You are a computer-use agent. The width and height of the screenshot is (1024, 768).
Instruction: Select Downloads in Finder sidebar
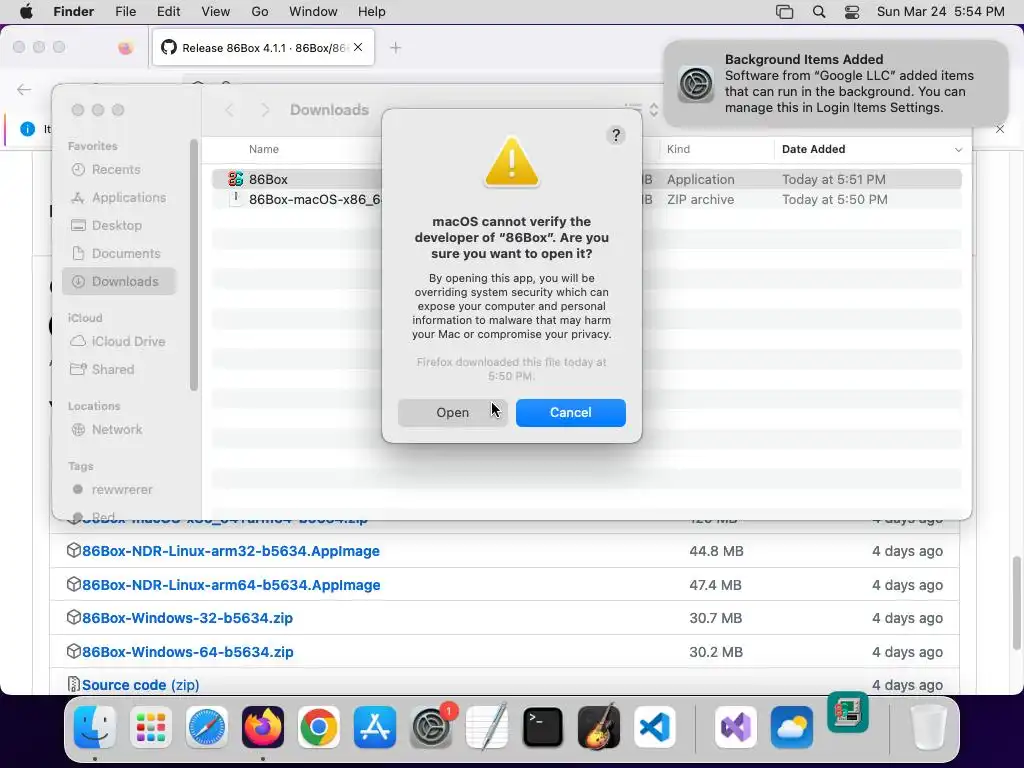[x=119, y=281]
